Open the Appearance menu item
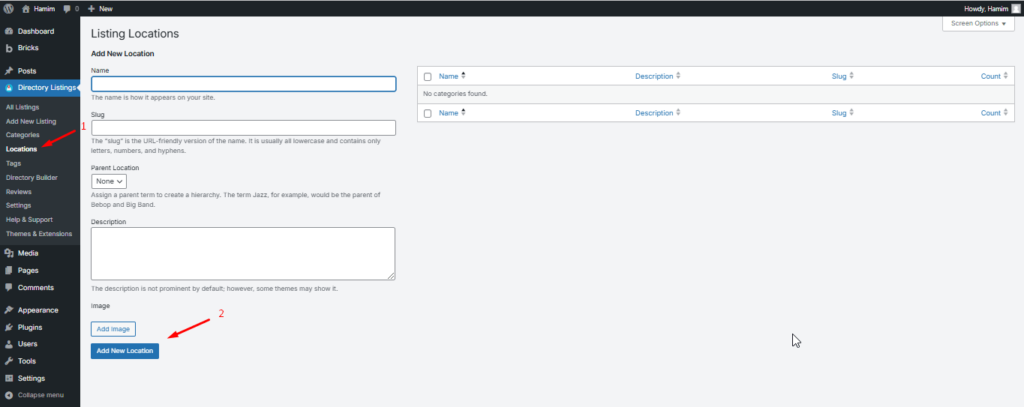 pyautogui.click(x=40, y=310)
